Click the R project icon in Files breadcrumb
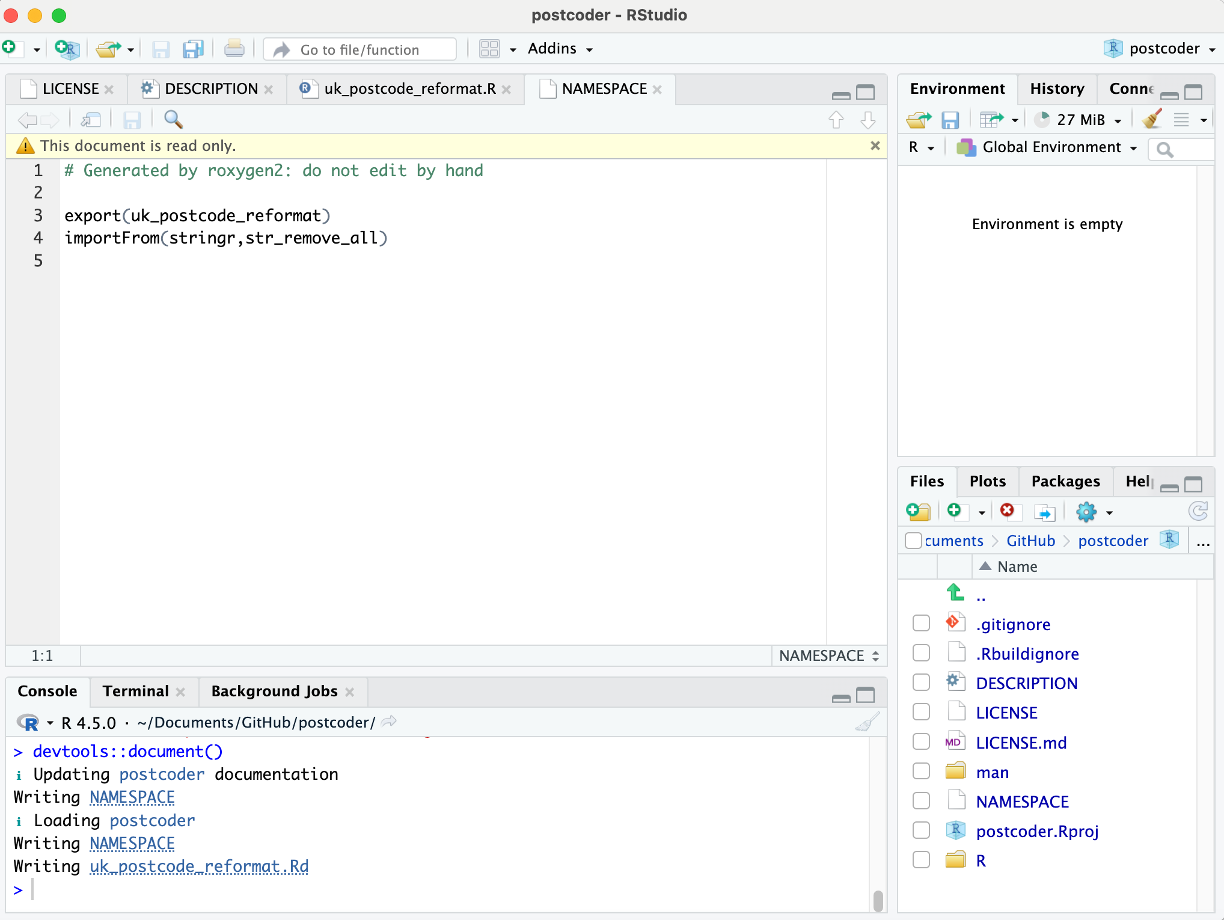The height and width of the screenshot is (920, 1224). (x=1169, y=540)
